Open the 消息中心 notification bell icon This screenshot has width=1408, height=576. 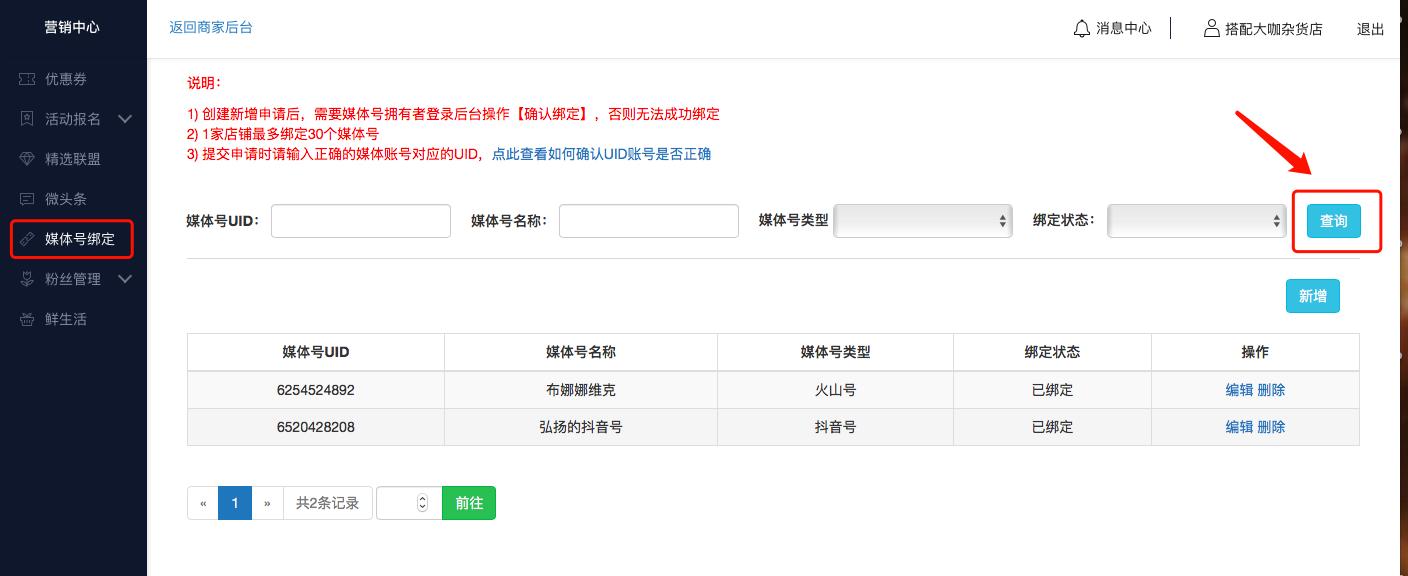pyautogui.click(x=1080, y=29)
